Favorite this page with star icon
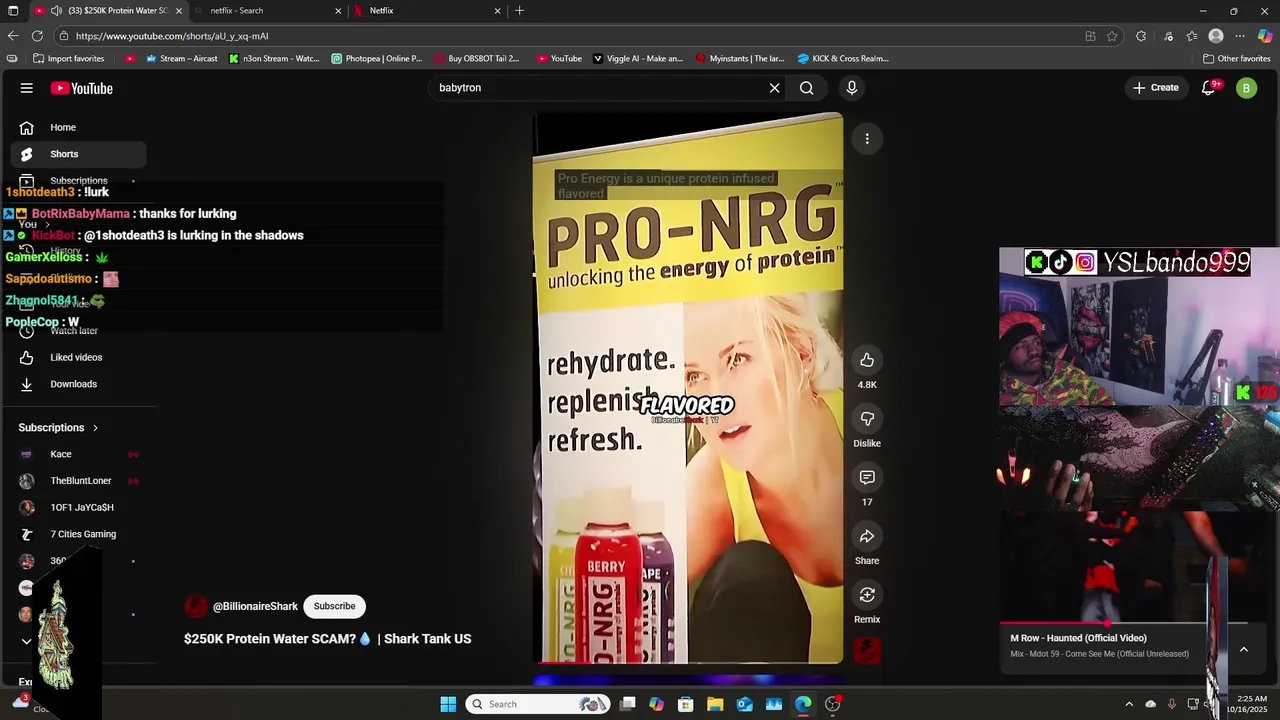Screen dimensions: 1280x720 (1112, 36)
